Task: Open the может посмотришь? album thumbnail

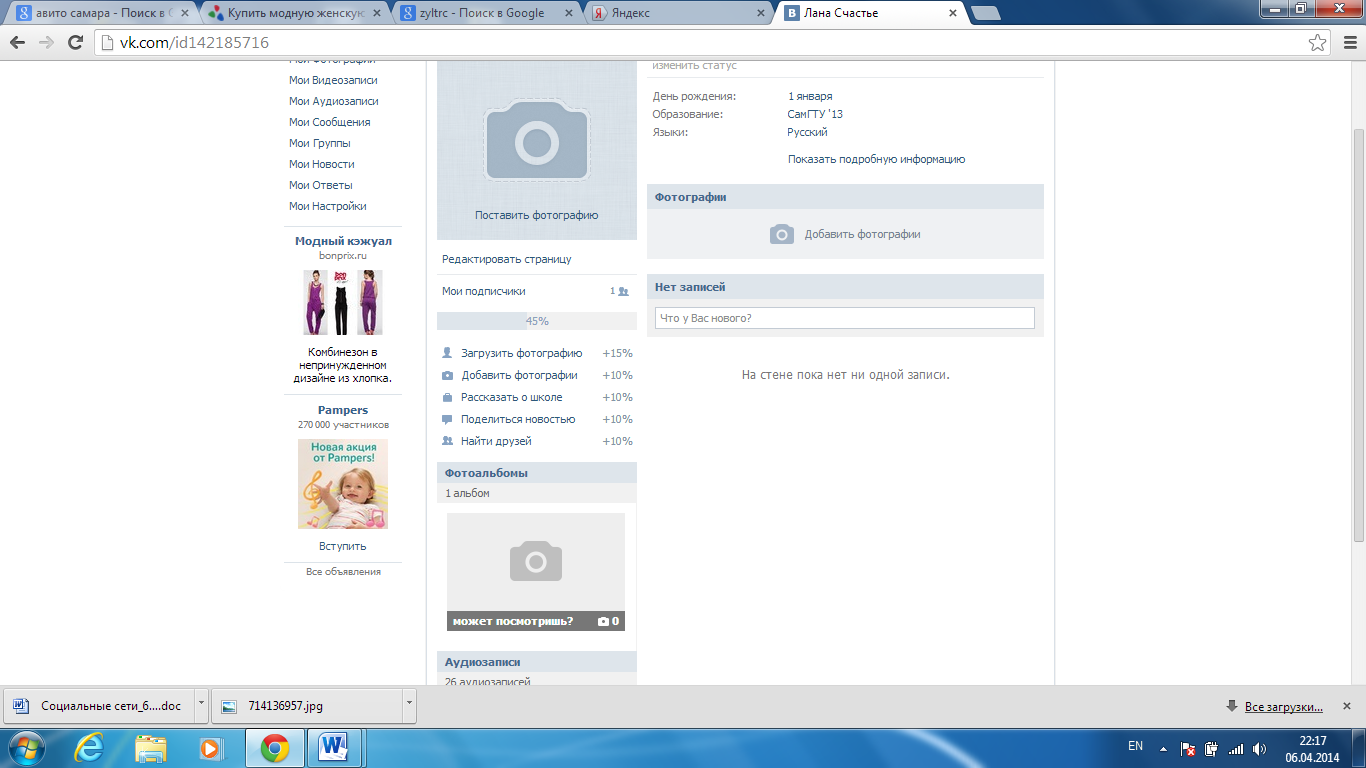Action: click(536, 572)
